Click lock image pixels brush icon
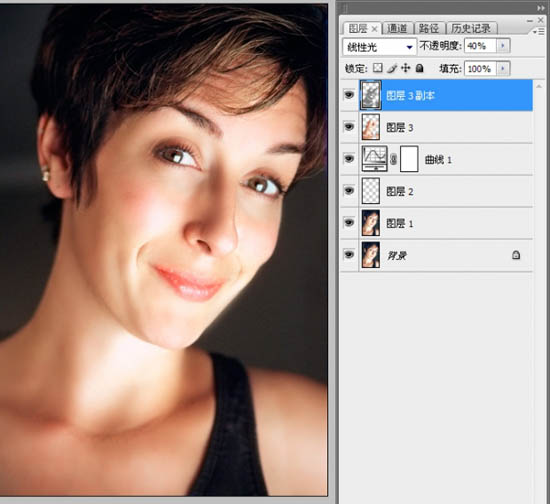This screenshot has width=550, height=504. (392, 68)
